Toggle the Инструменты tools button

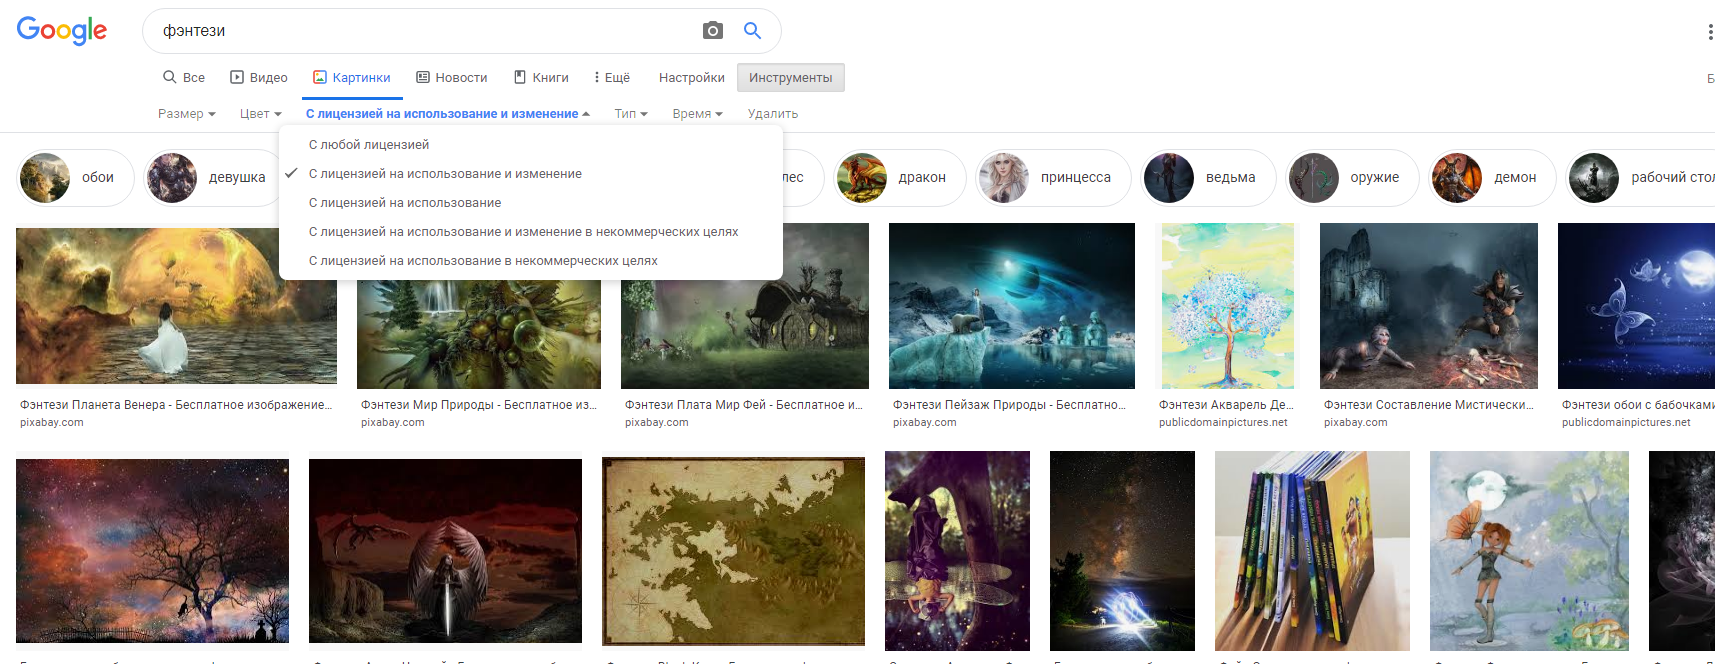[x=790, y=78]
